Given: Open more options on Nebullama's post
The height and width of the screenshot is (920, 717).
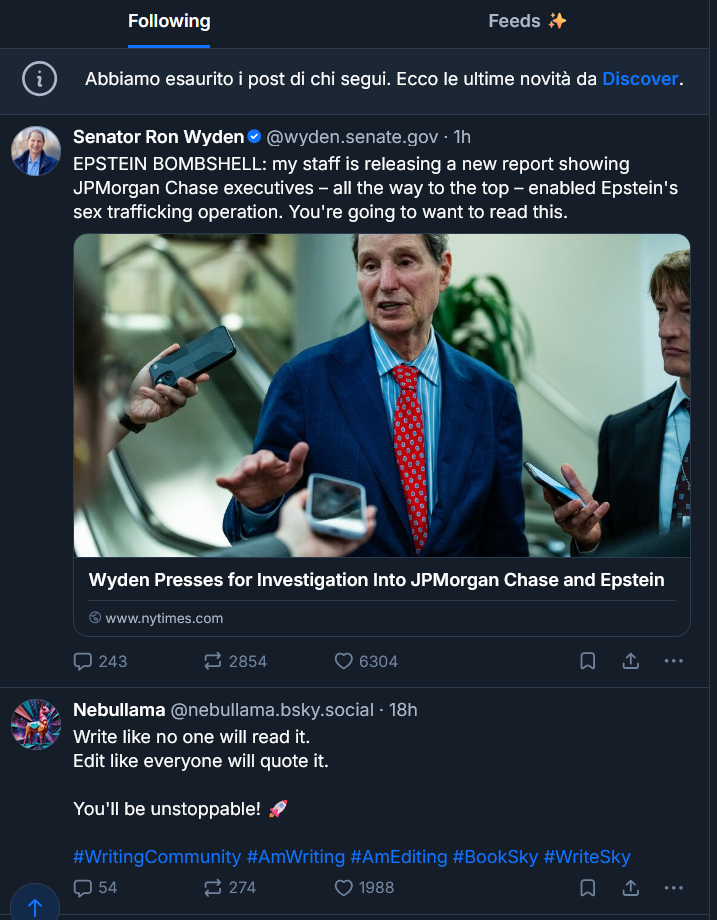Looking at the screenshot, I should (x=674, y=887).
